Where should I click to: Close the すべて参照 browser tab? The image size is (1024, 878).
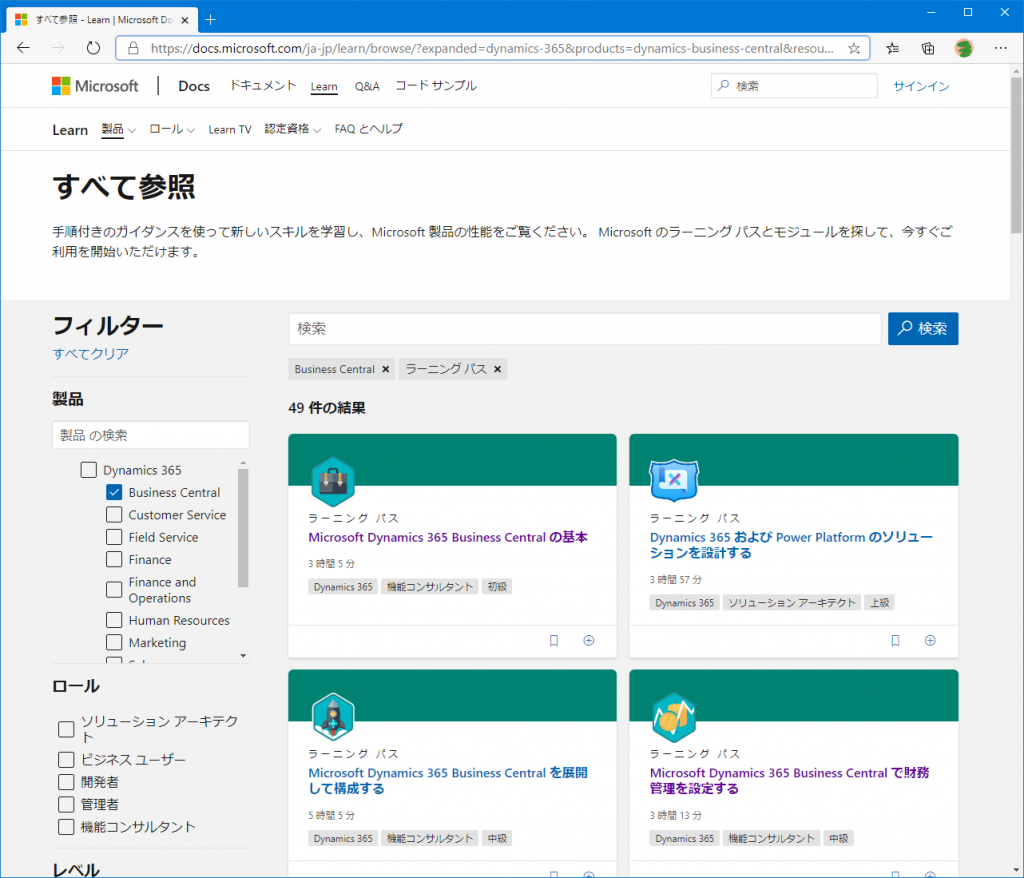[x=185, y=20]
